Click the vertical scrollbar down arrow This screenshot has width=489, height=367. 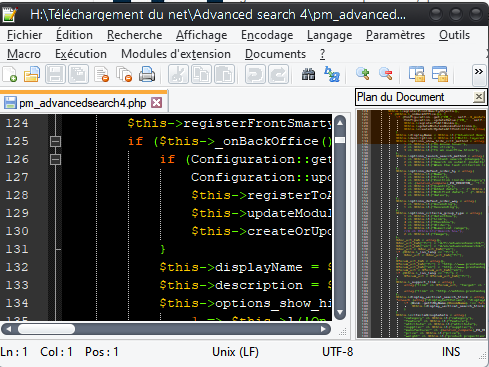click(x=340, y=312)
